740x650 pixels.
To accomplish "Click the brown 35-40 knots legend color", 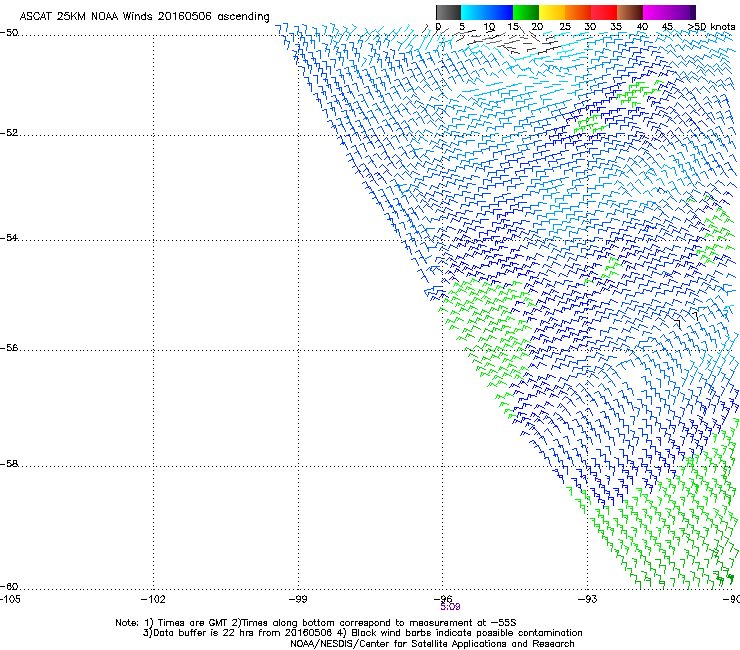I will point(630,12).
